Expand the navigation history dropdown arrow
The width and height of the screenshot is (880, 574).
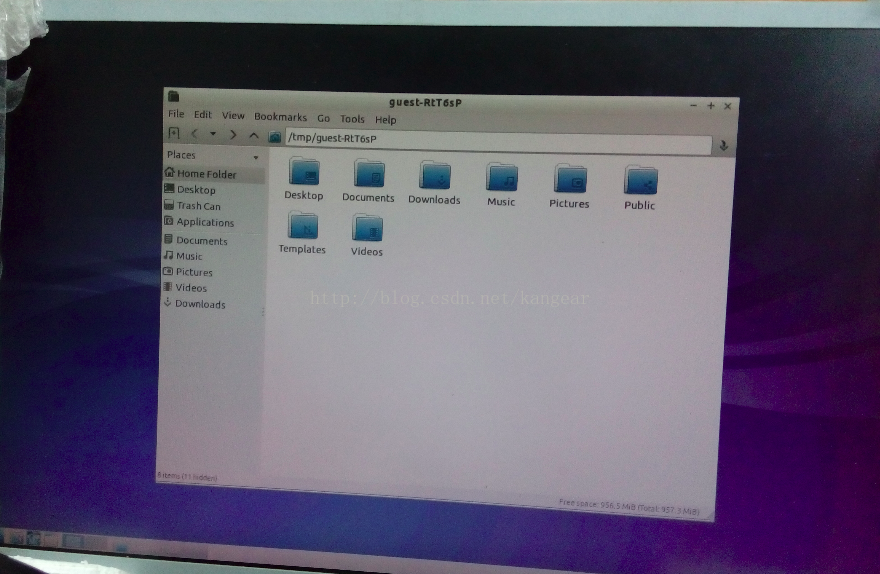pos(213,134)
